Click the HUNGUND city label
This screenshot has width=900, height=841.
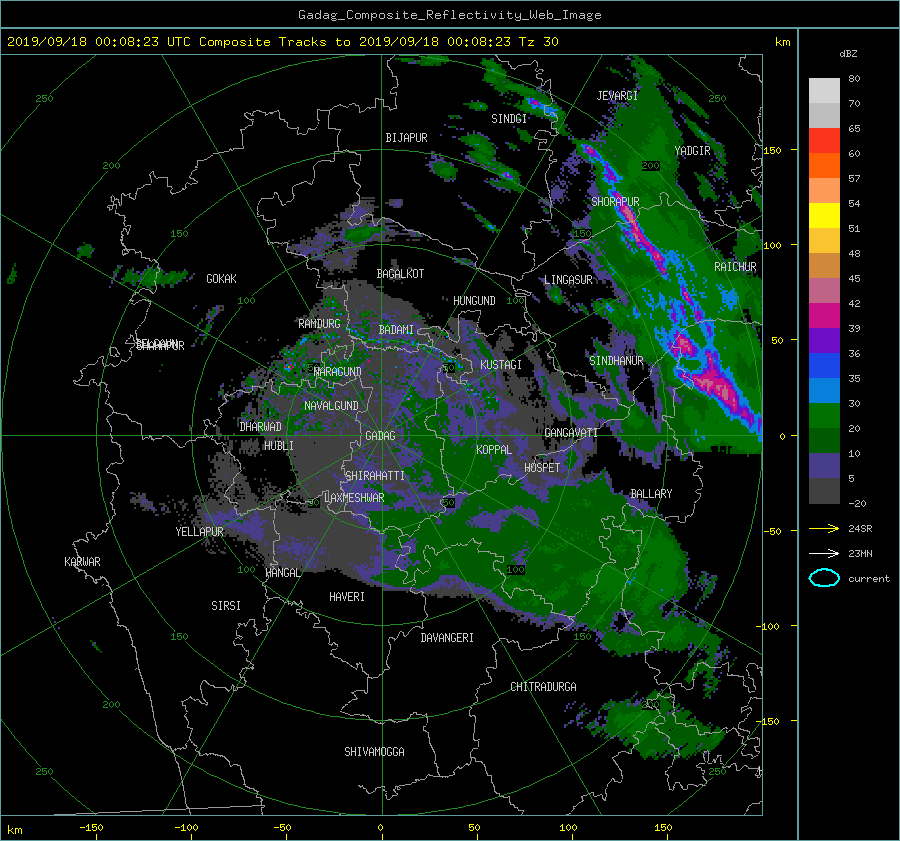coord(474,301)
